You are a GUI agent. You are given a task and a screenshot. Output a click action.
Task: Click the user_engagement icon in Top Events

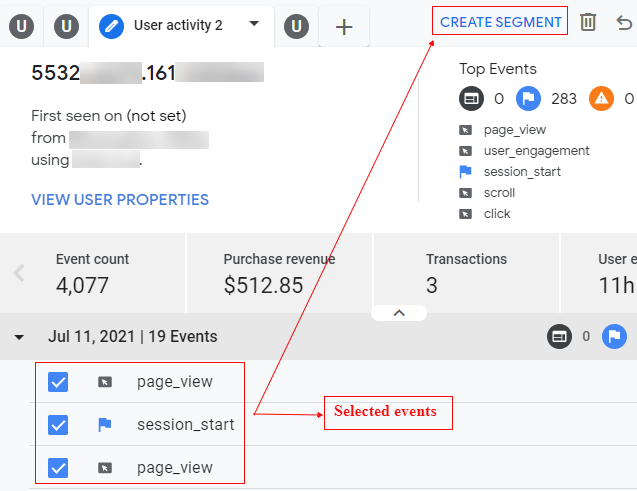(x=466, y=151)
